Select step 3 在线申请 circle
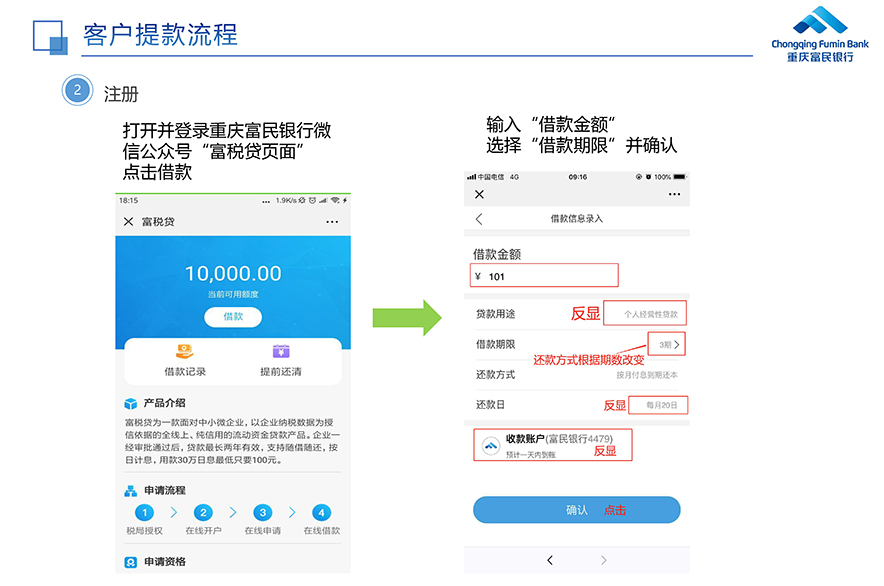The image size is (884, 586). coord(262,513)
